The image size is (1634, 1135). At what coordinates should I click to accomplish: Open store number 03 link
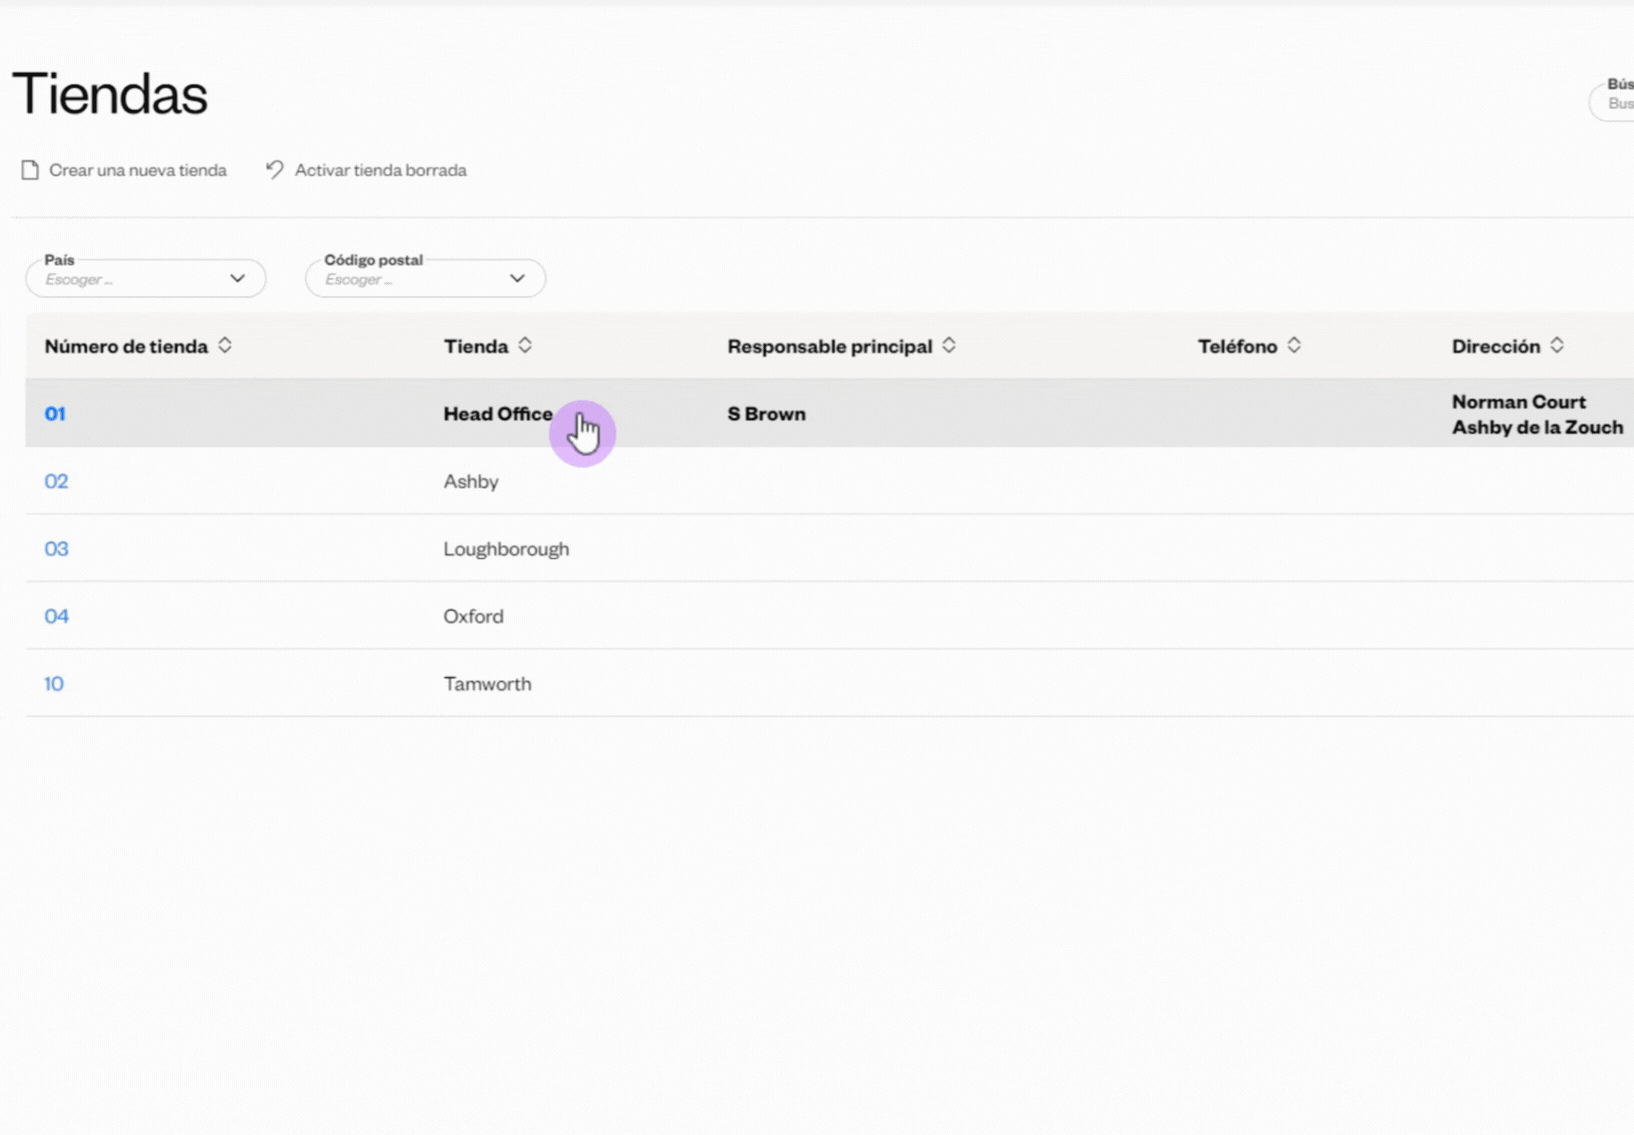(56, 549)
